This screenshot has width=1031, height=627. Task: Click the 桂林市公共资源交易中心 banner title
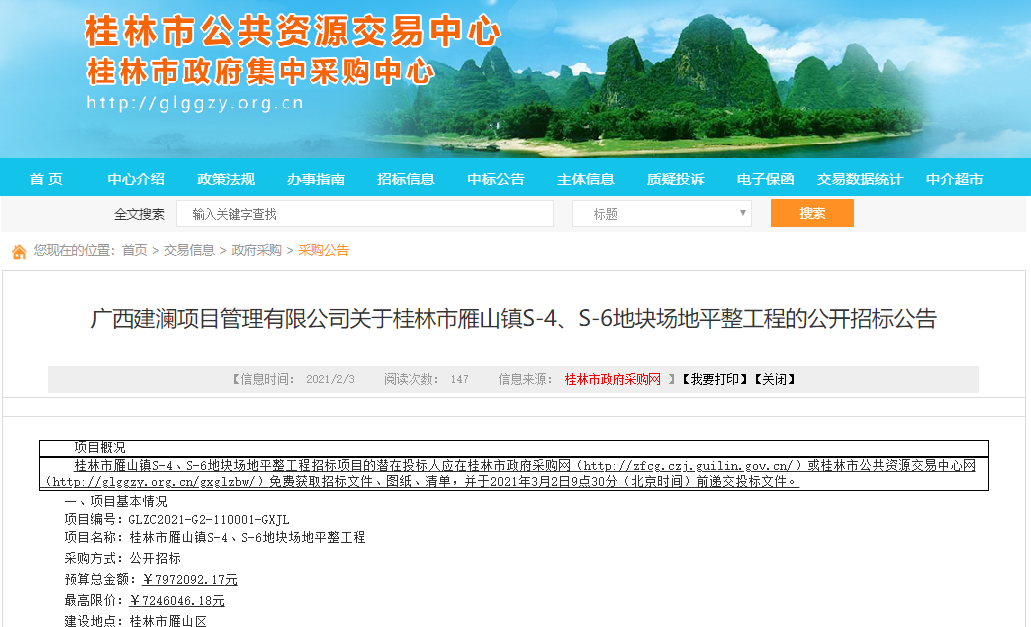(x=293, y=31)
